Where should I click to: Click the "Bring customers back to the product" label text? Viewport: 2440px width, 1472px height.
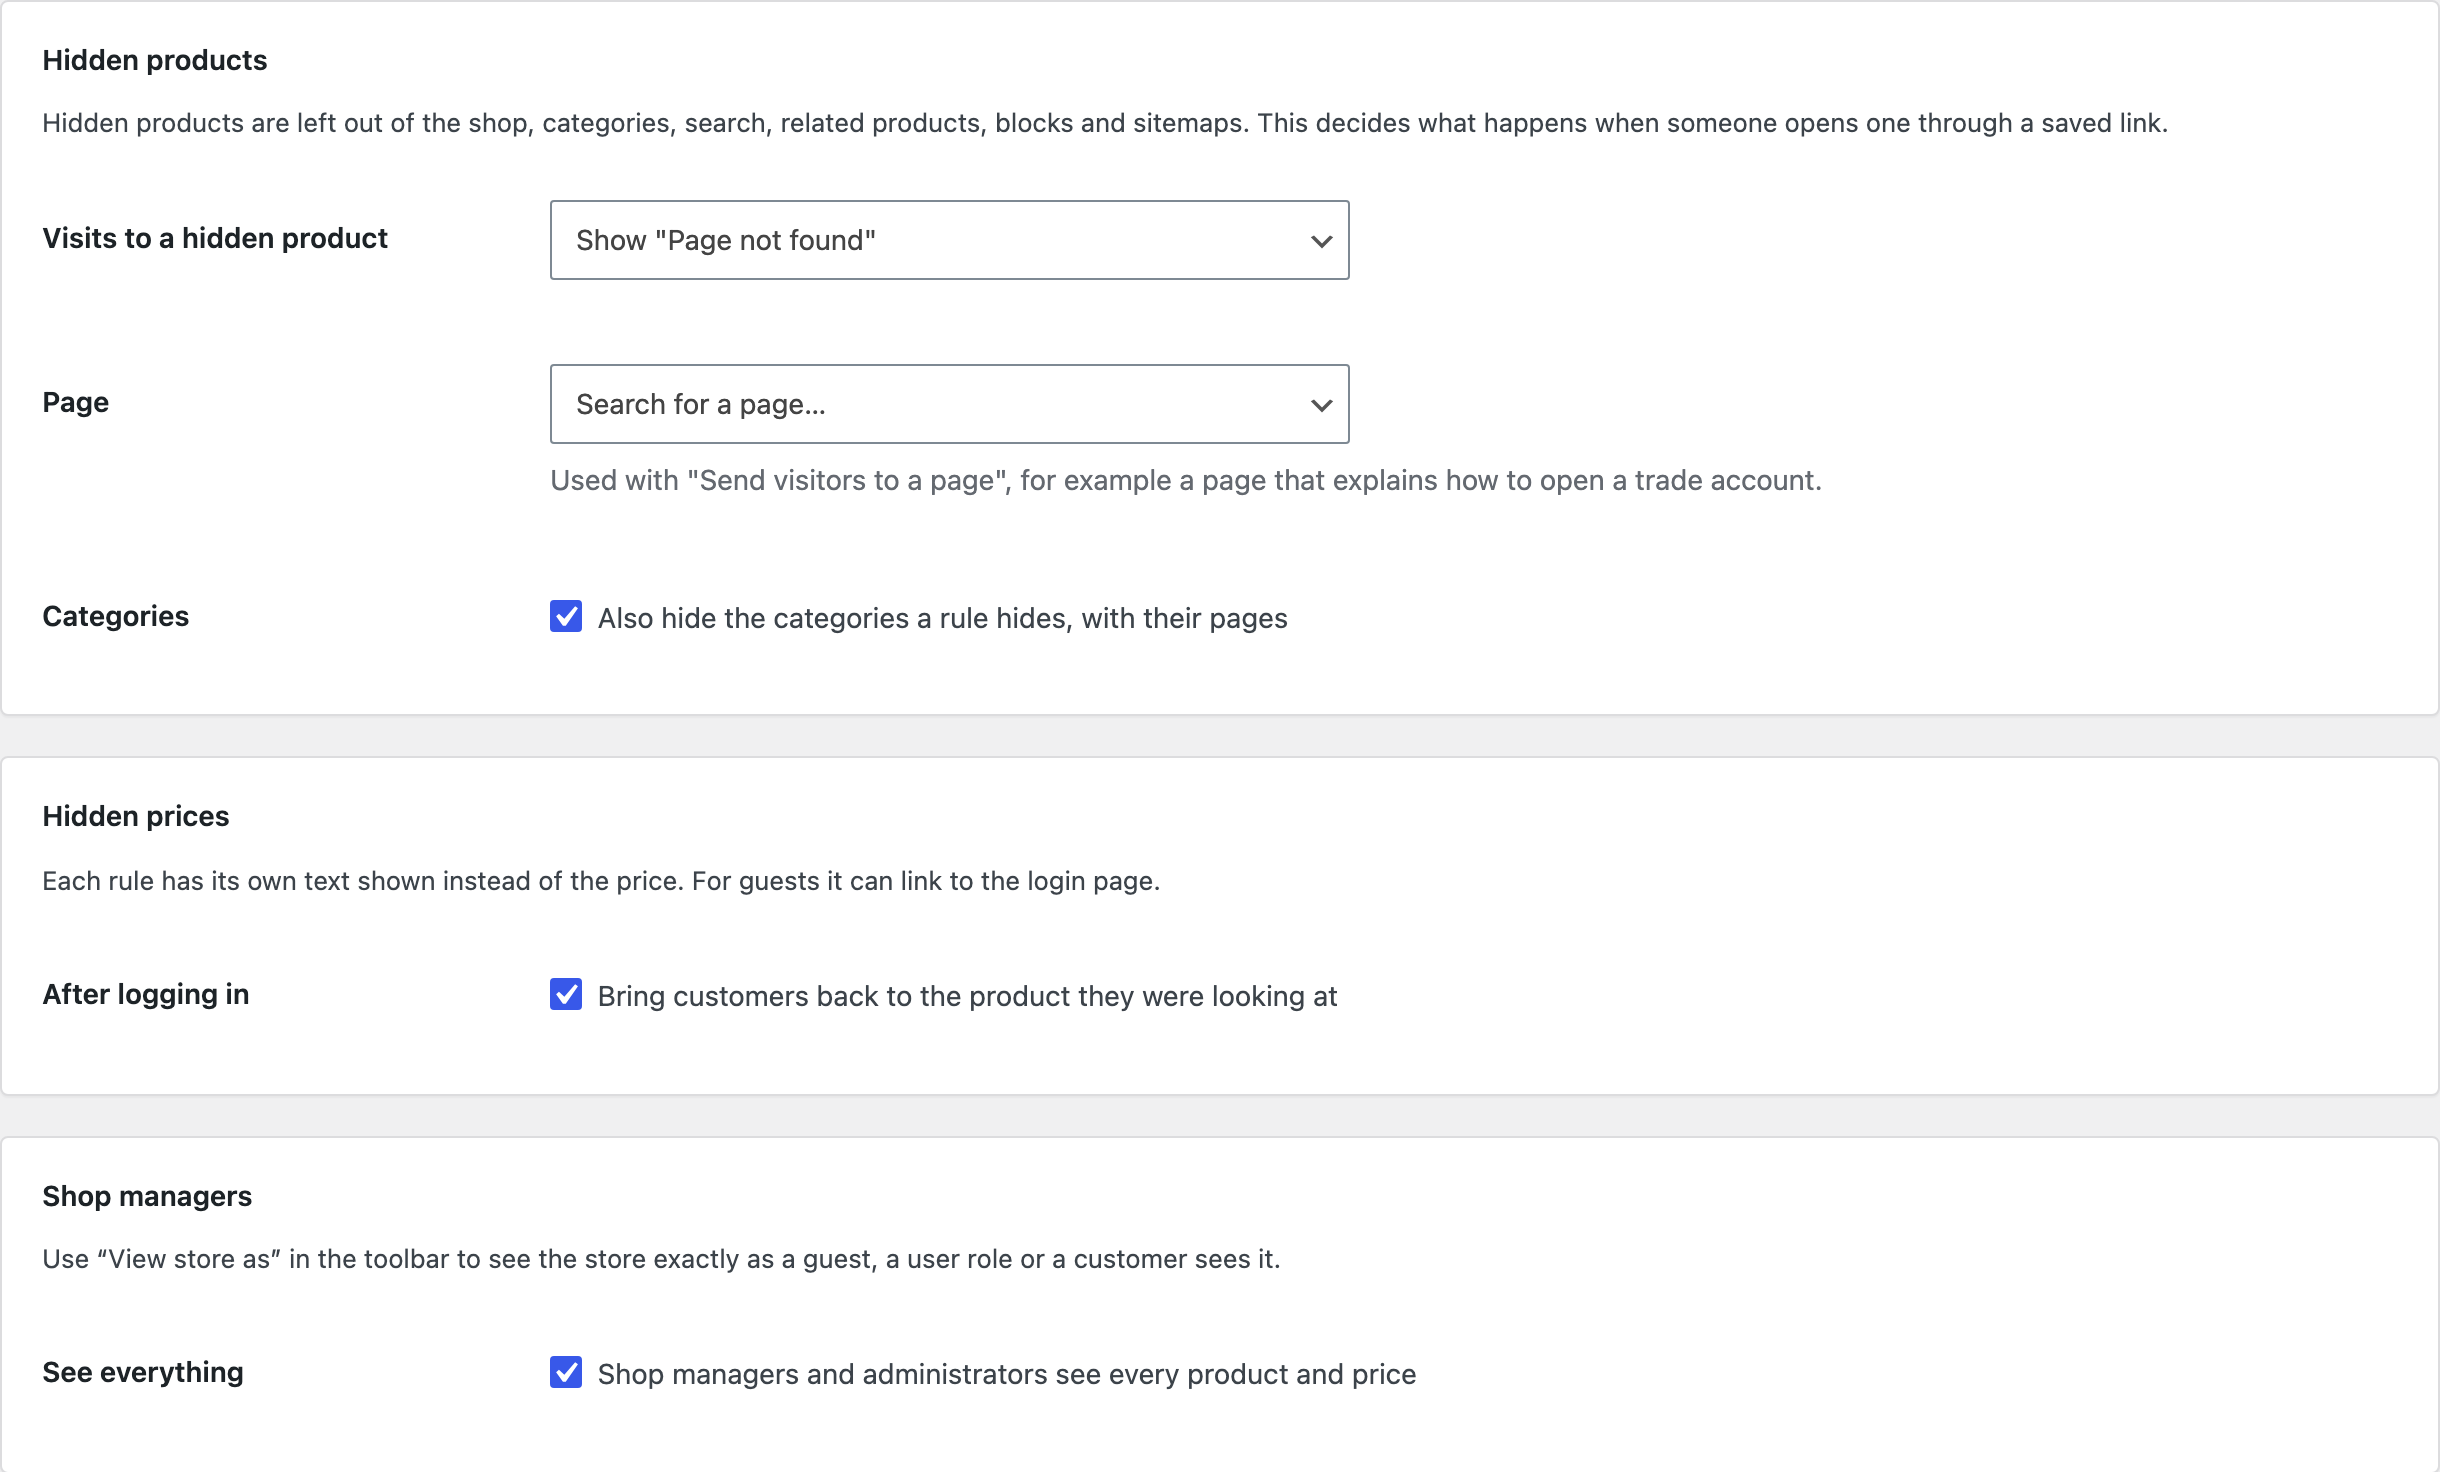(967, 996)
